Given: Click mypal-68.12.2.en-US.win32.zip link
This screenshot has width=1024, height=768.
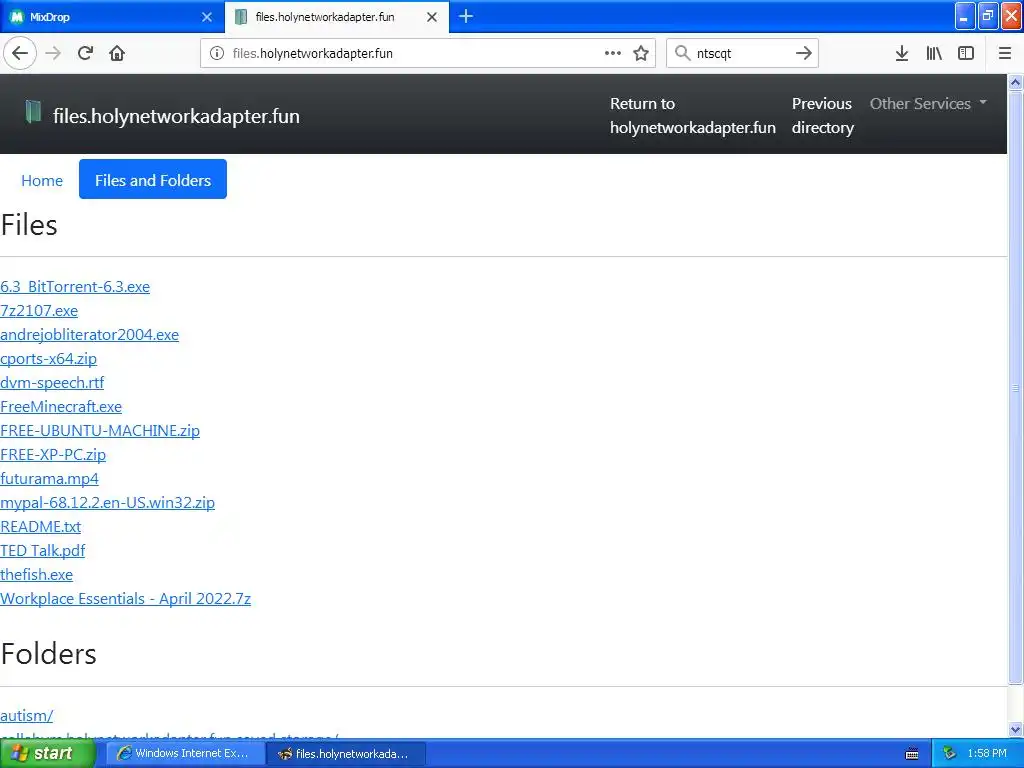Looking at the screenshot, I should pos(108,503).
